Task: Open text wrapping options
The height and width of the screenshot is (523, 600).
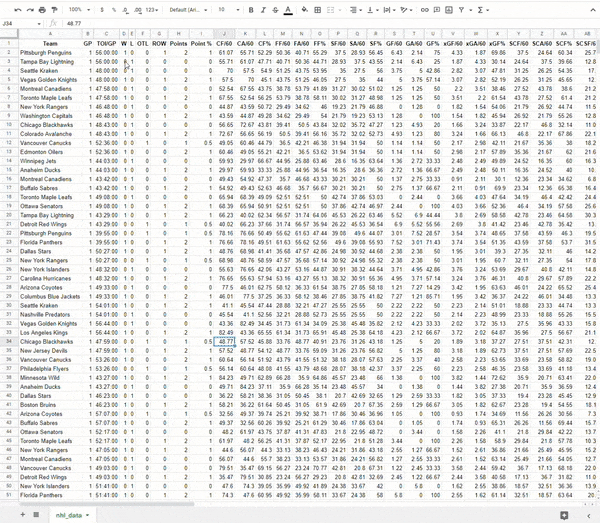Action: coord(389,10)
